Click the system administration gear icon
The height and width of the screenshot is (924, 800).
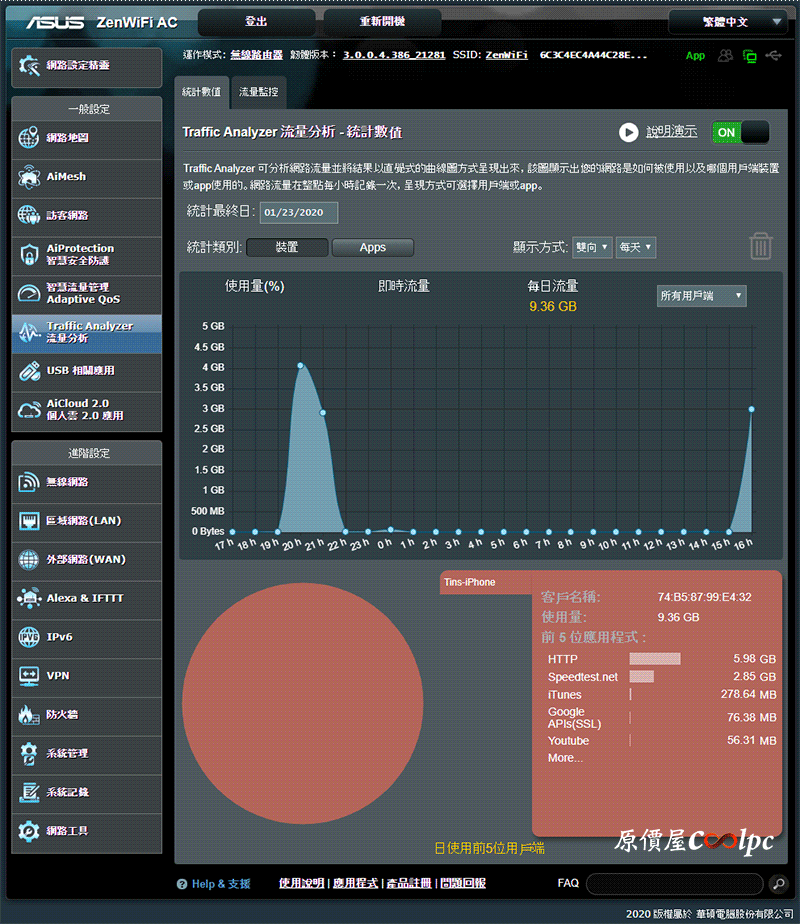click(x=29, y=754)
